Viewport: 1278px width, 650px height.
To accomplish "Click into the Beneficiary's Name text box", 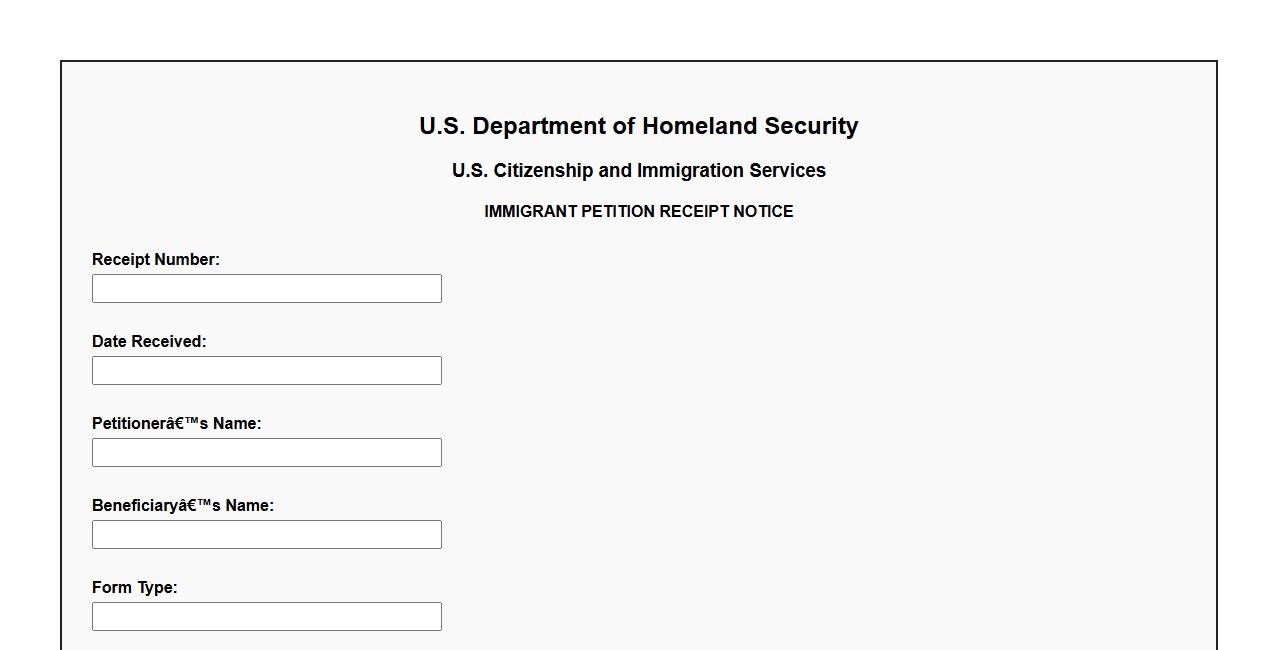I will [x=266, y=535].
